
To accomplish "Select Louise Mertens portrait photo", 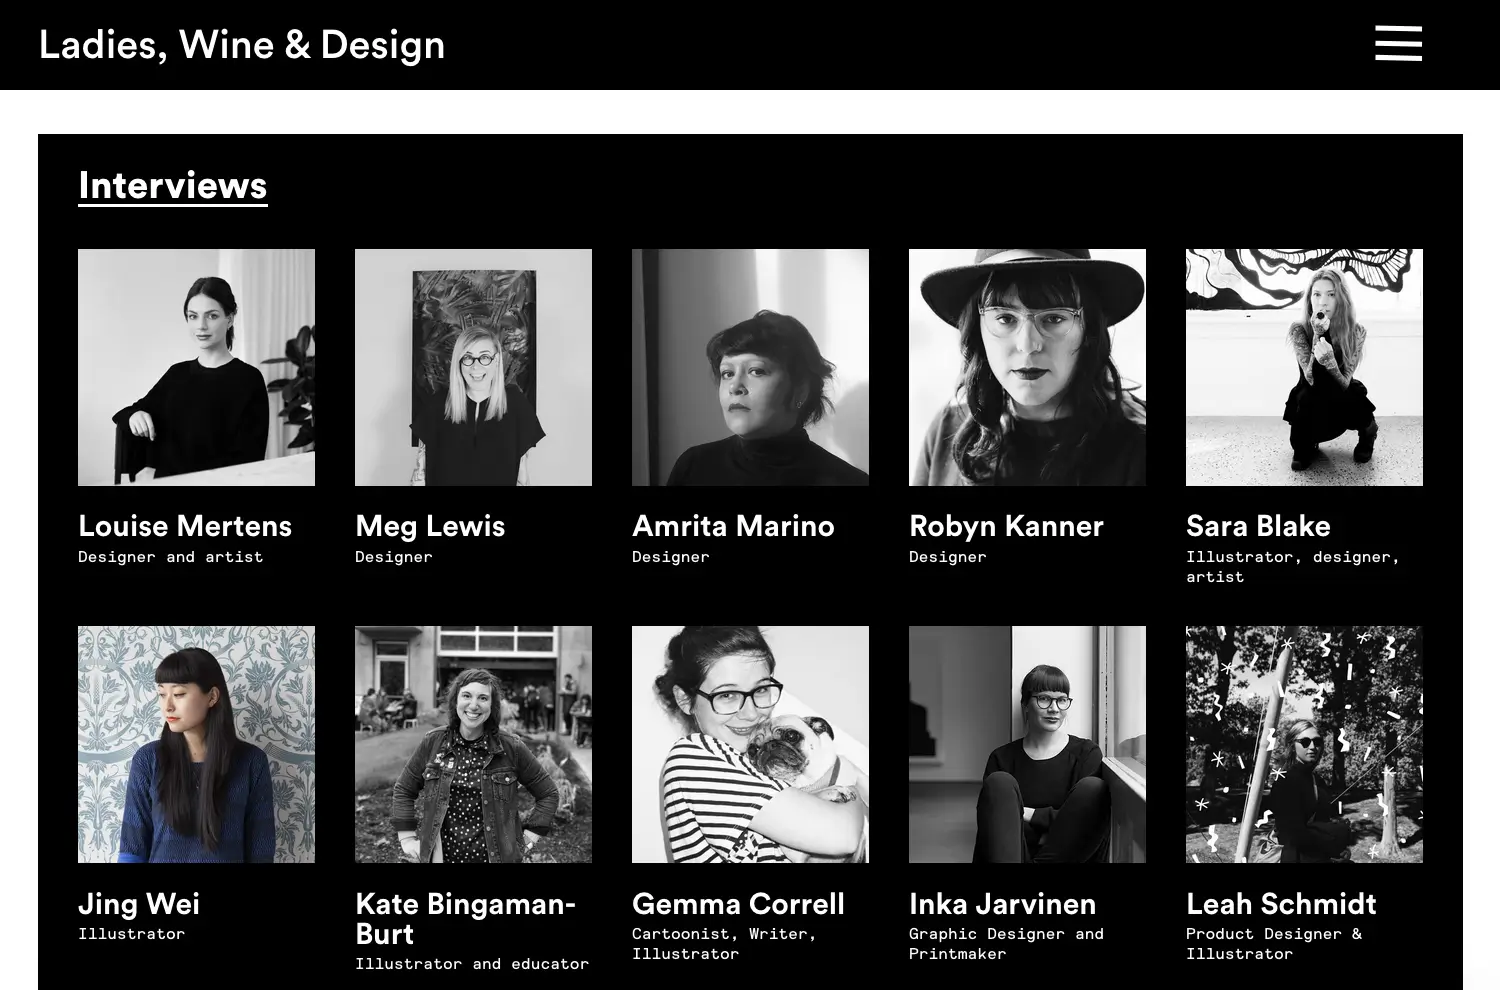I will click(x=196, y=367).
